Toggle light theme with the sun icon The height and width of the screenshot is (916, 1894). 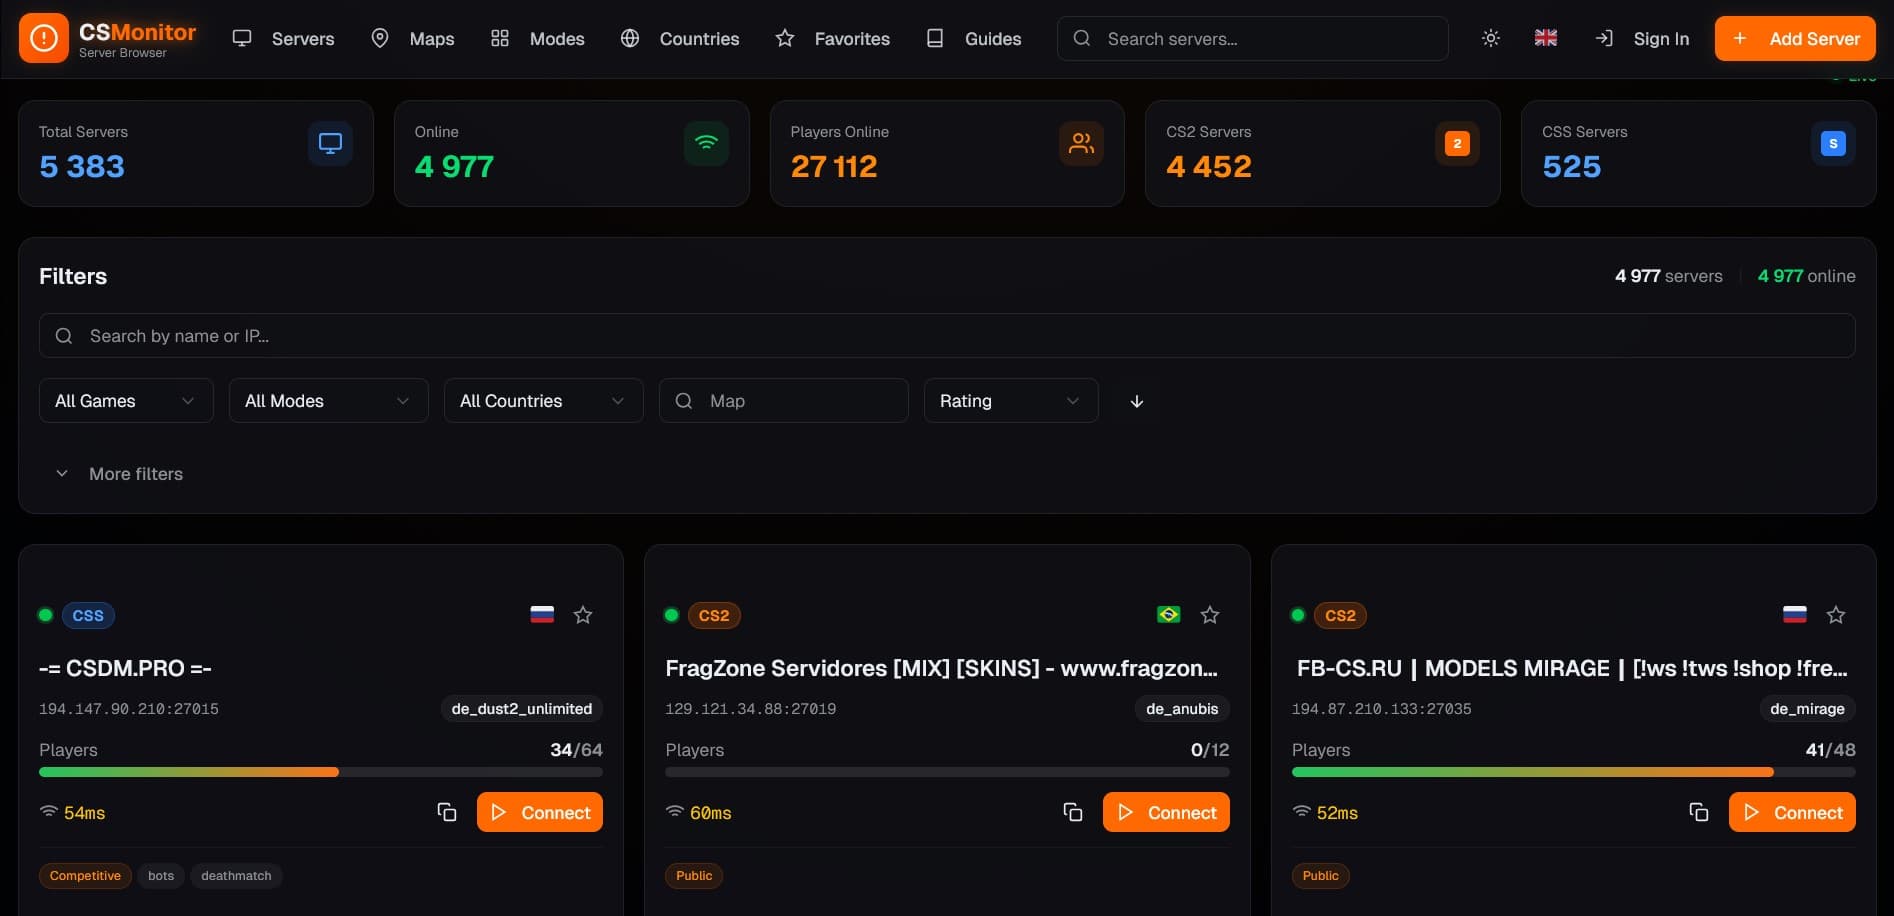[1490, 38]
